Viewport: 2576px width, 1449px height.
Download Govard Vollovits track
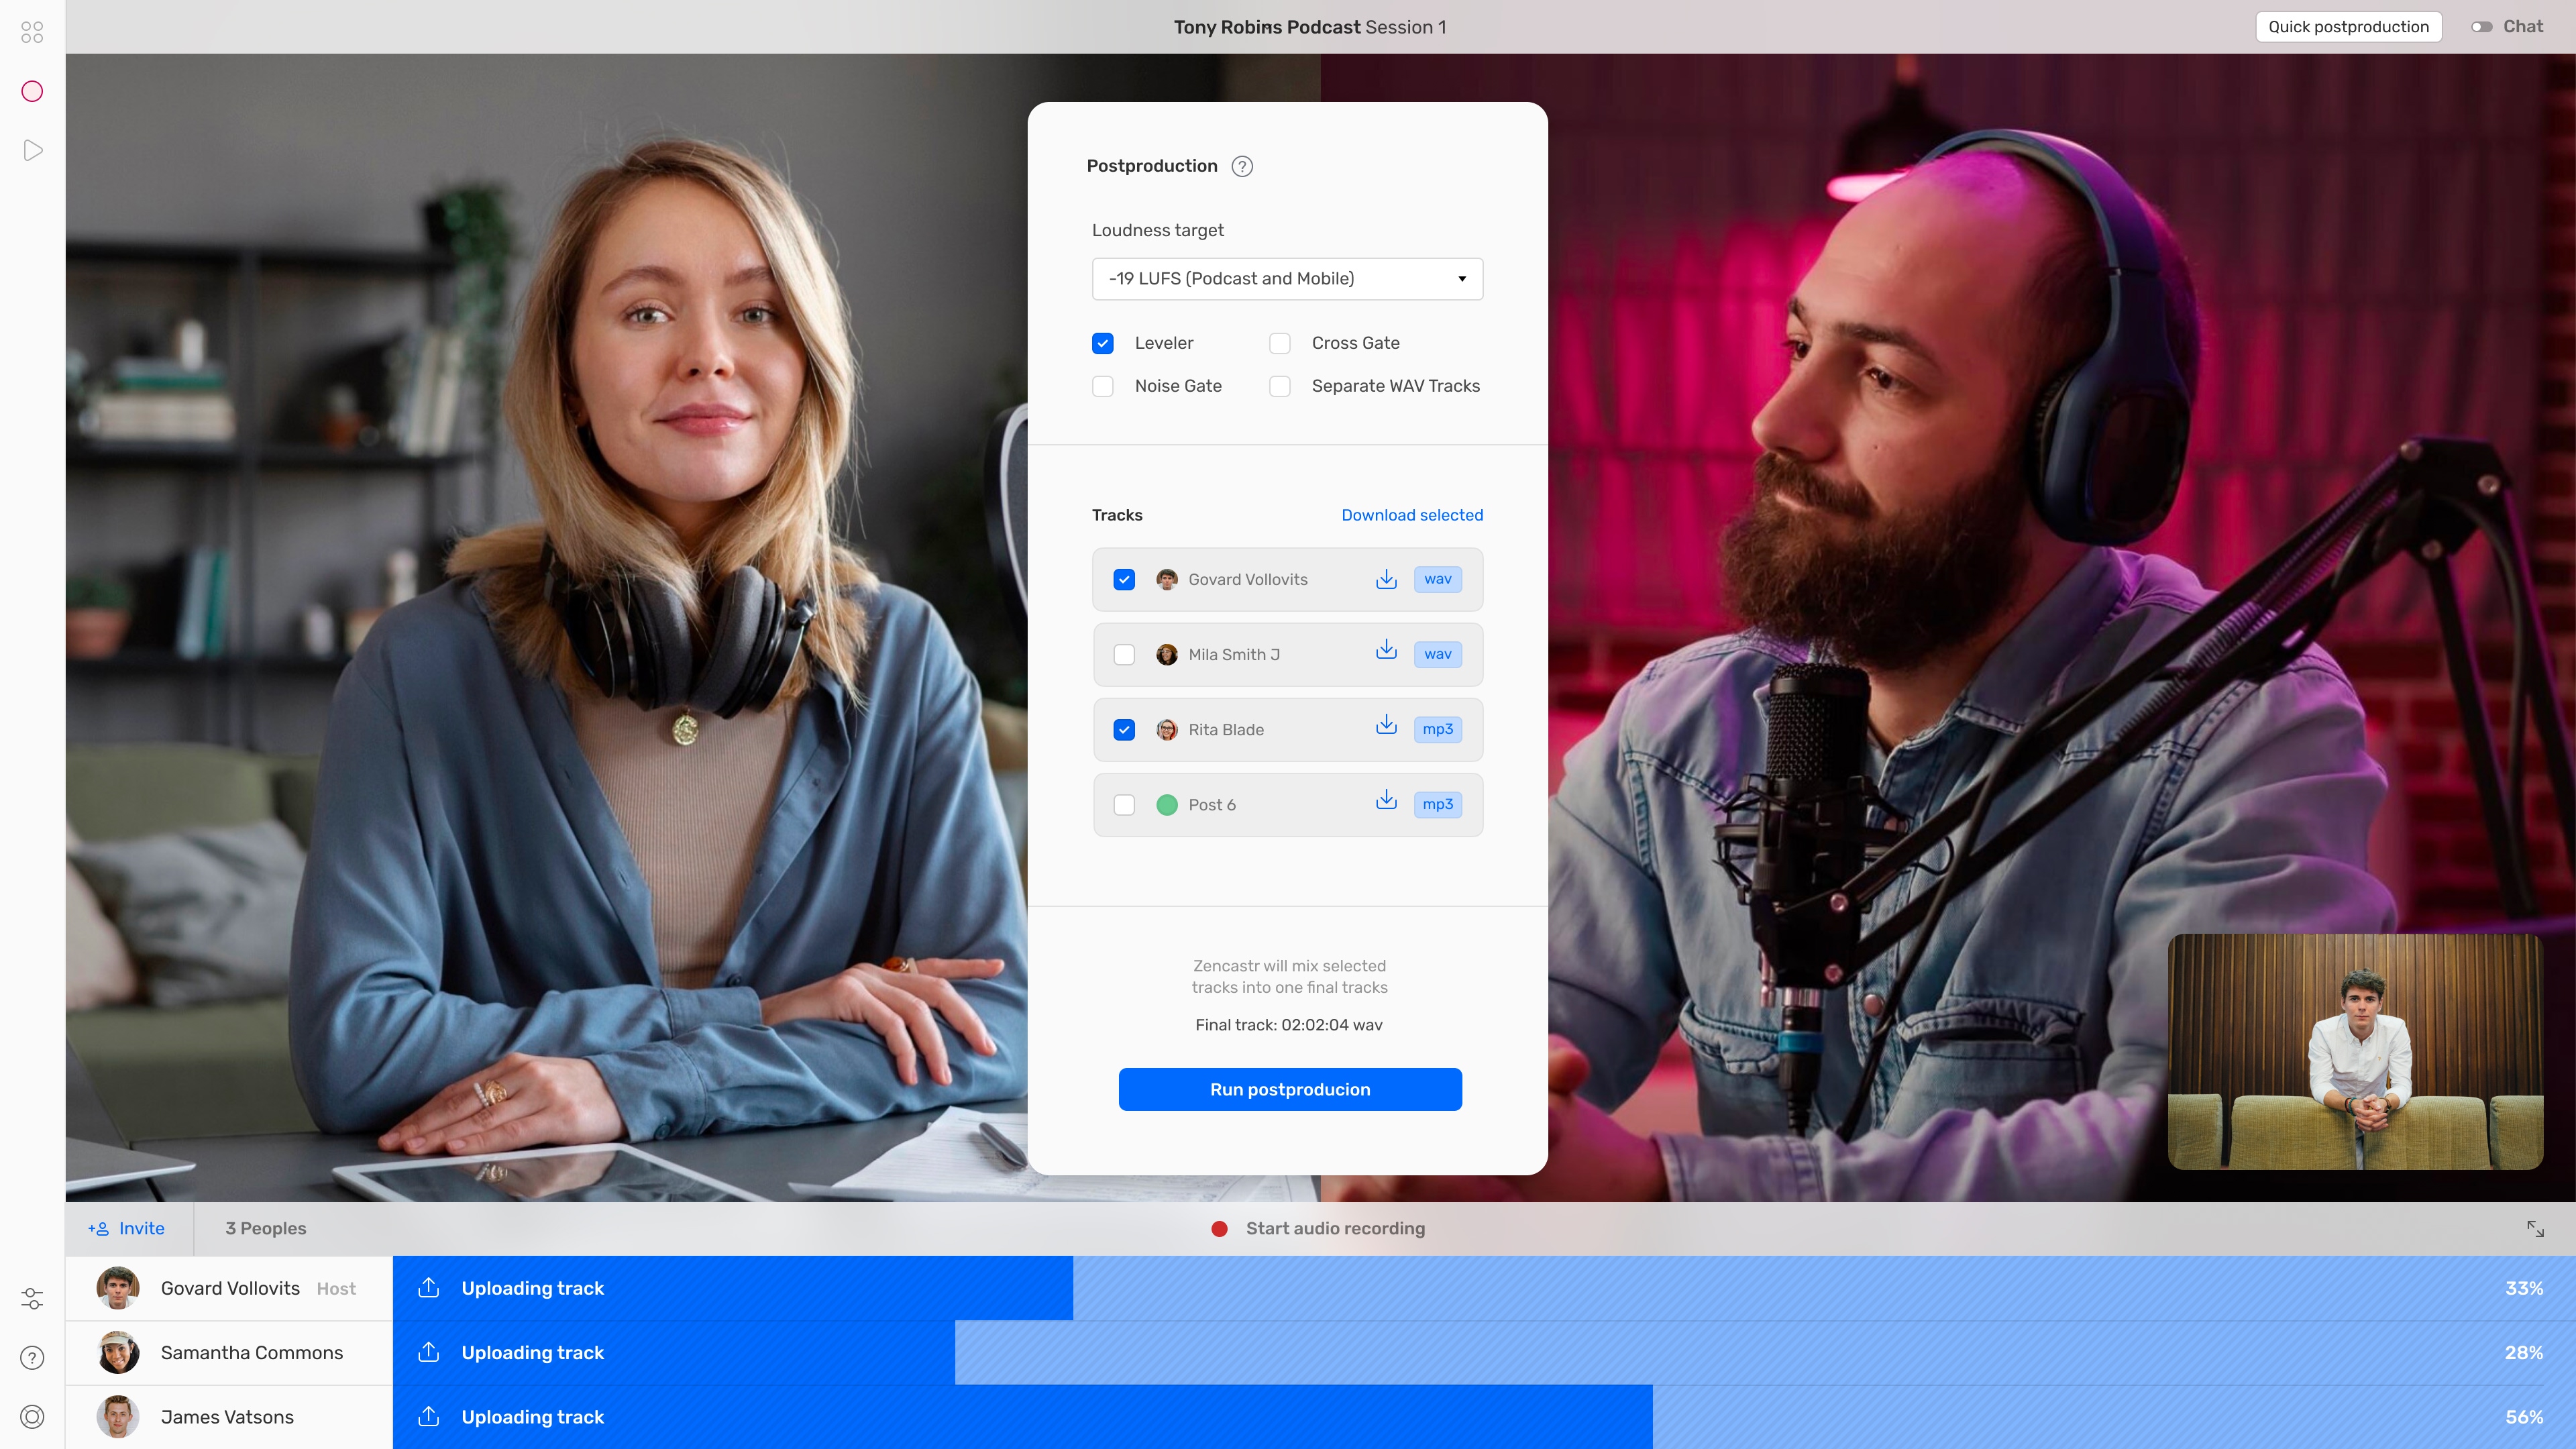[x=1386, y=579]
